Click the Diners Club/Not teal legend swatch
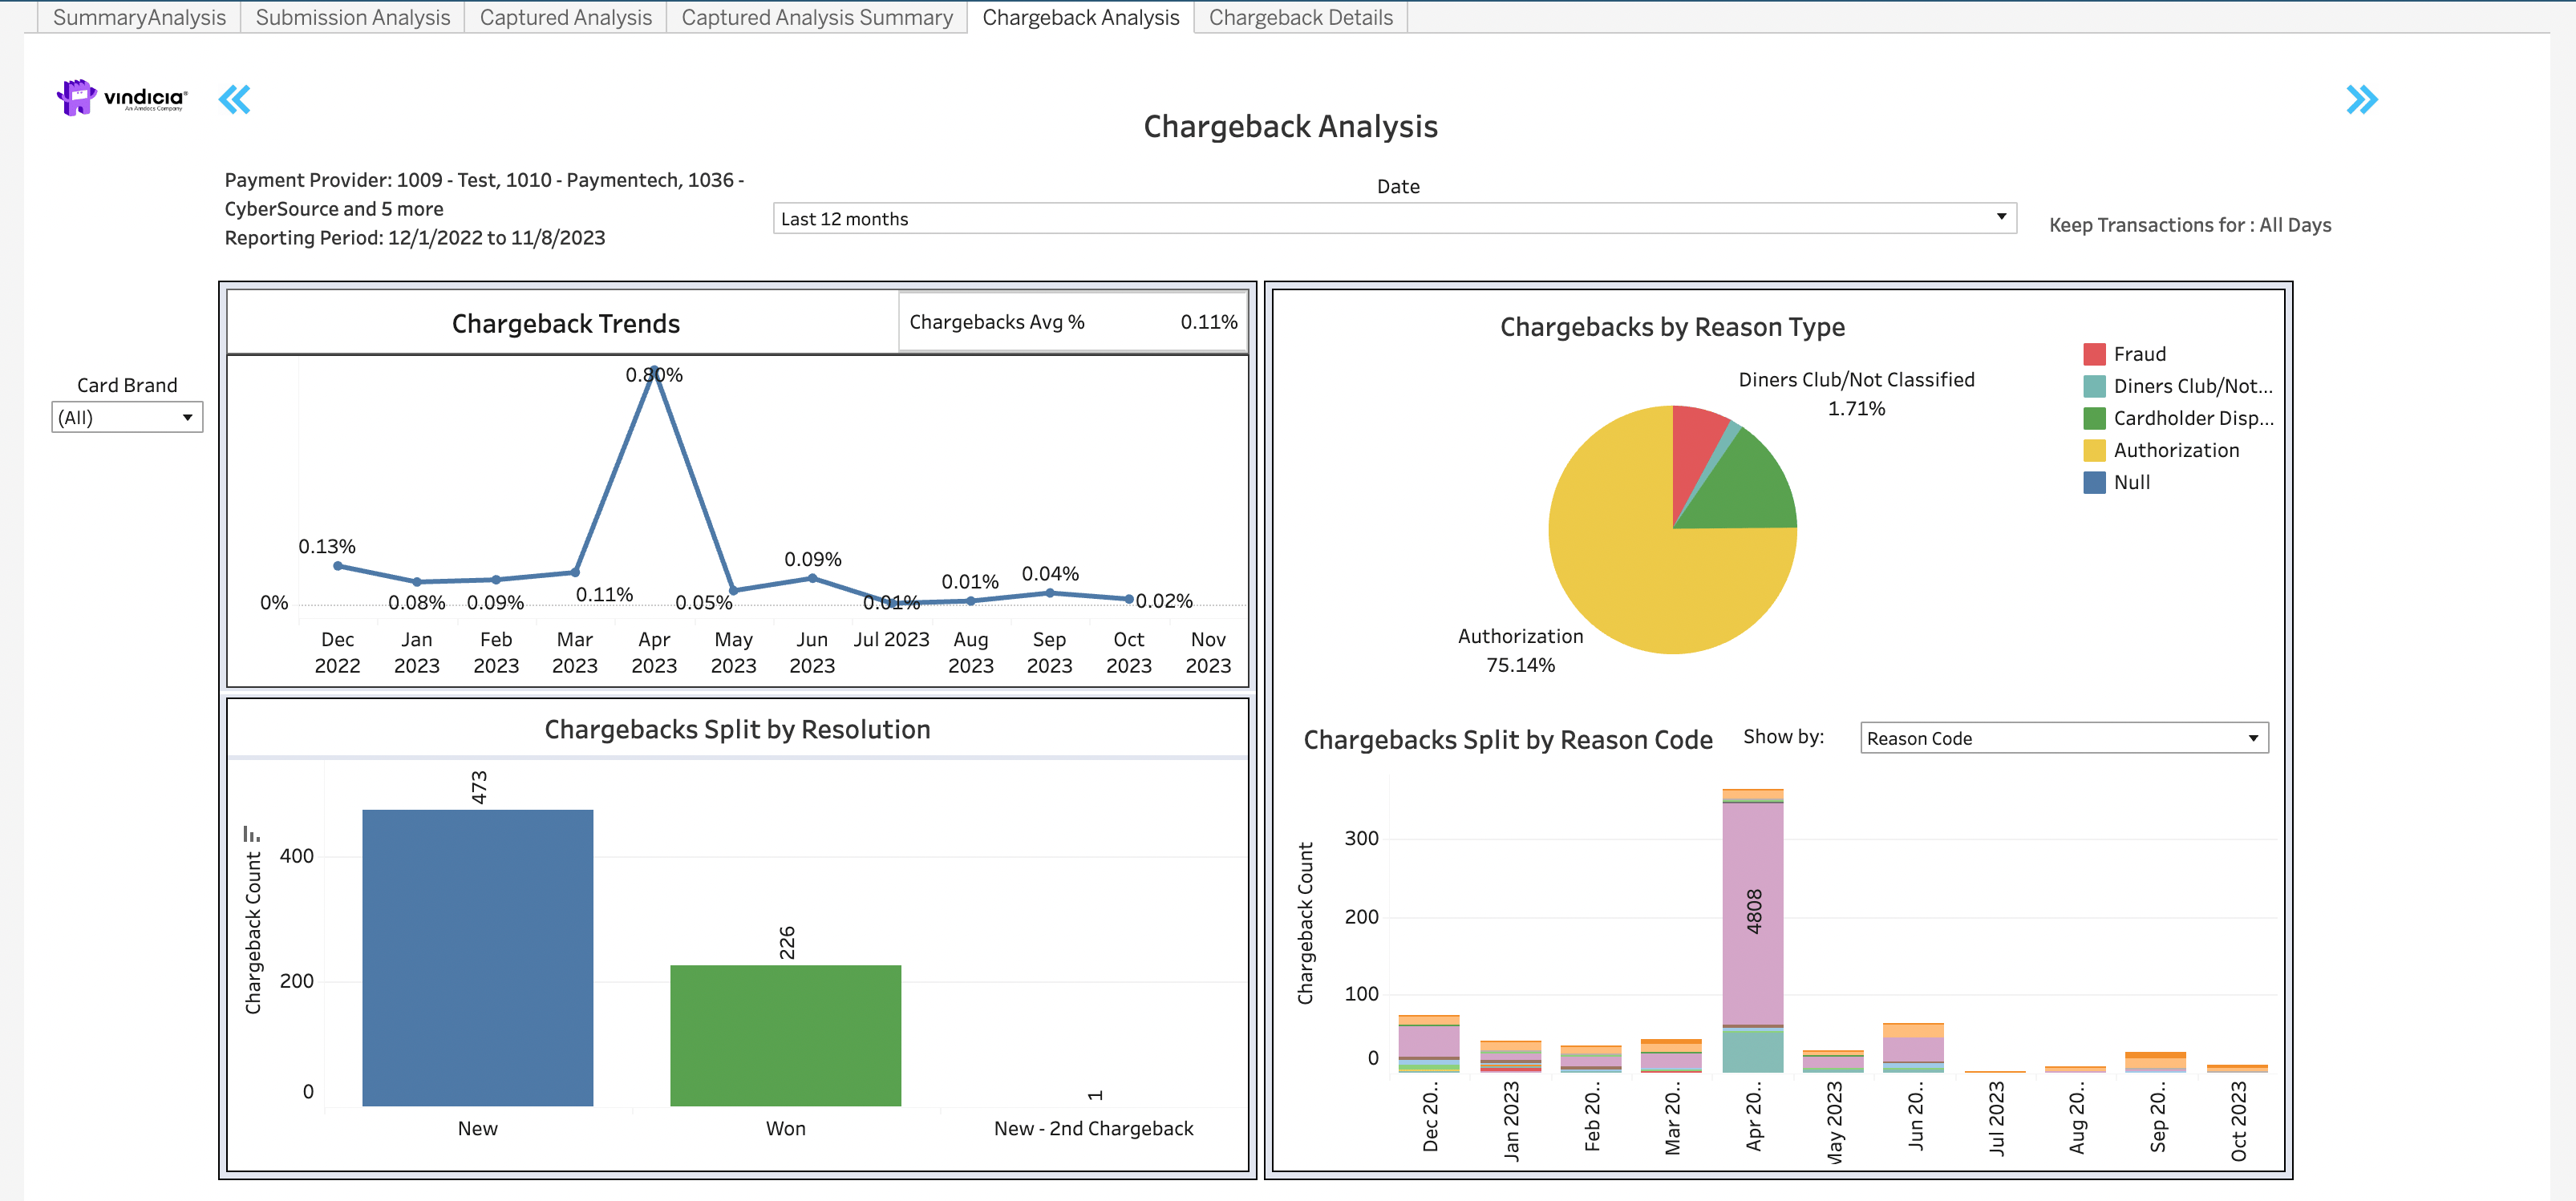Screen dimensions: 2576x1201 click(2094, 386)
